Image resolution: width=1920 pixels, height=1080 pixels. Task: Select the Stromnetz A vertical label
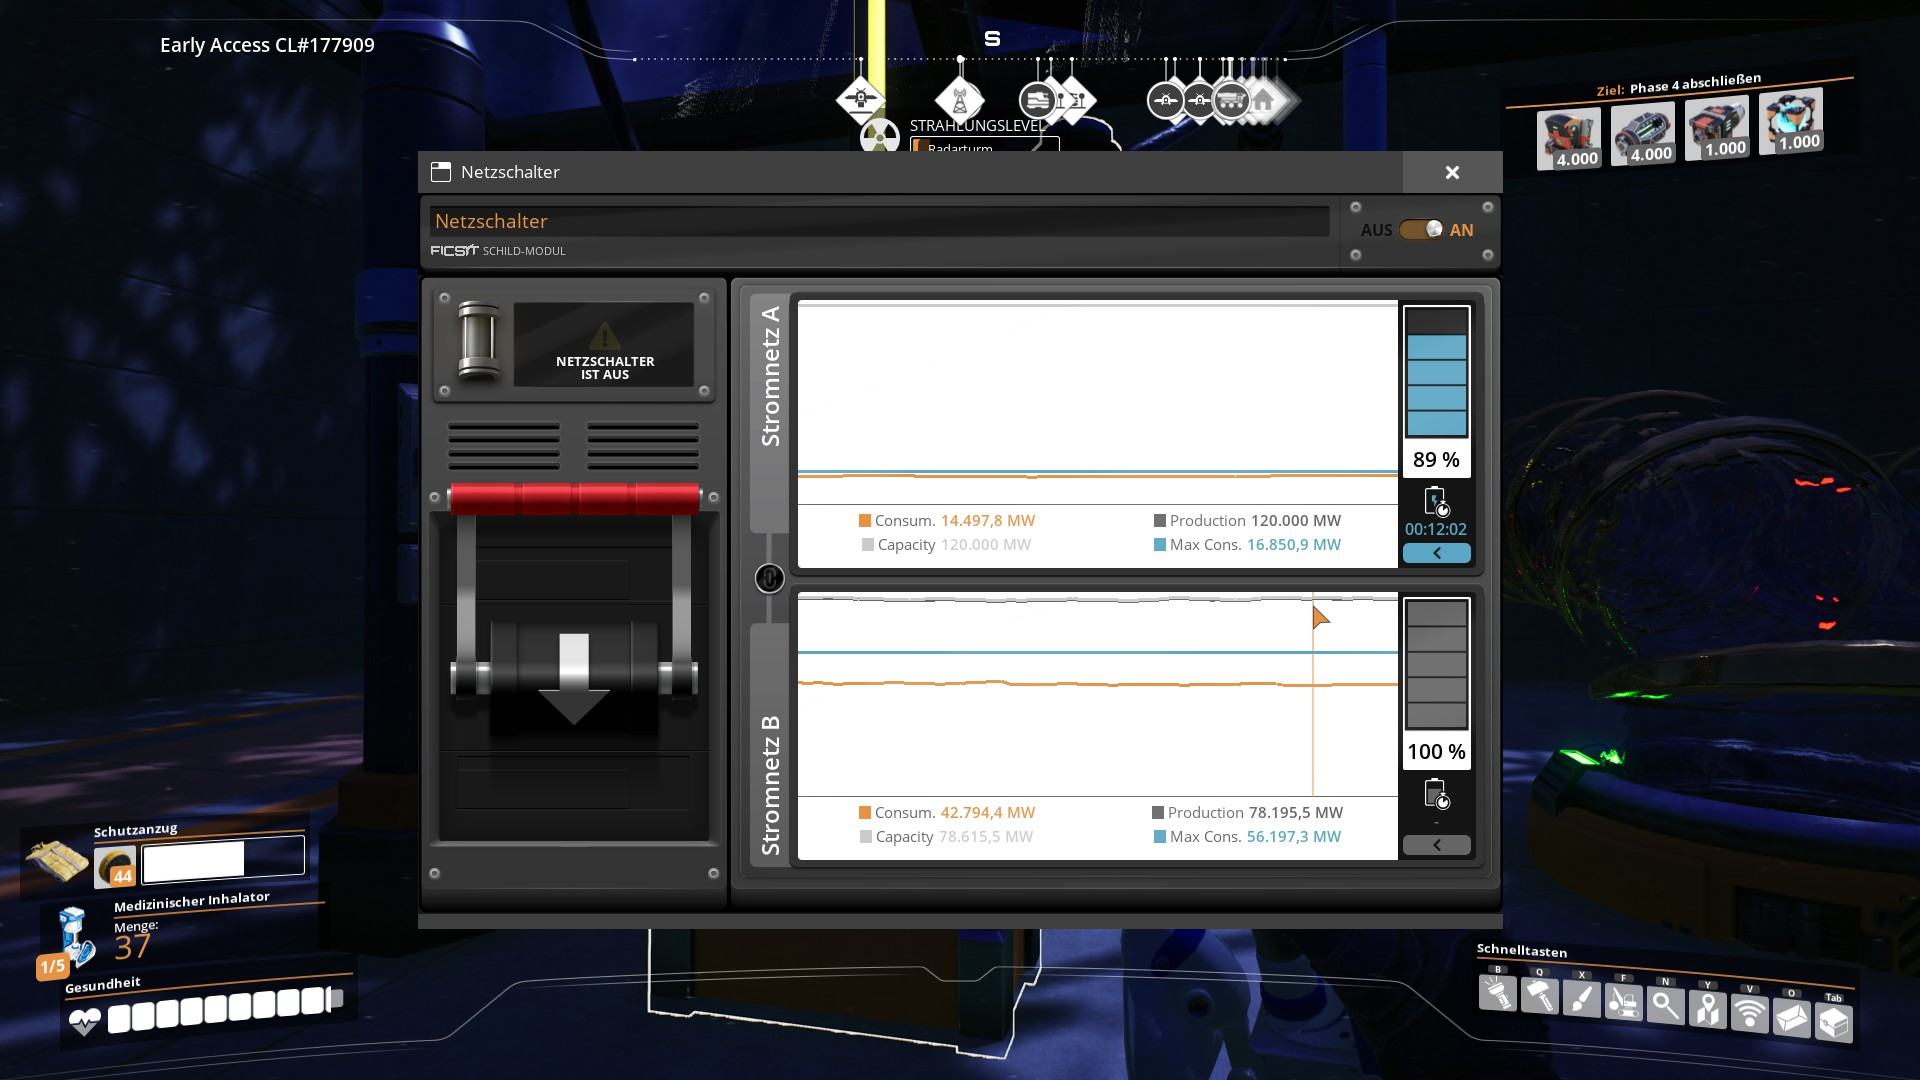click(x=770, y=376)
